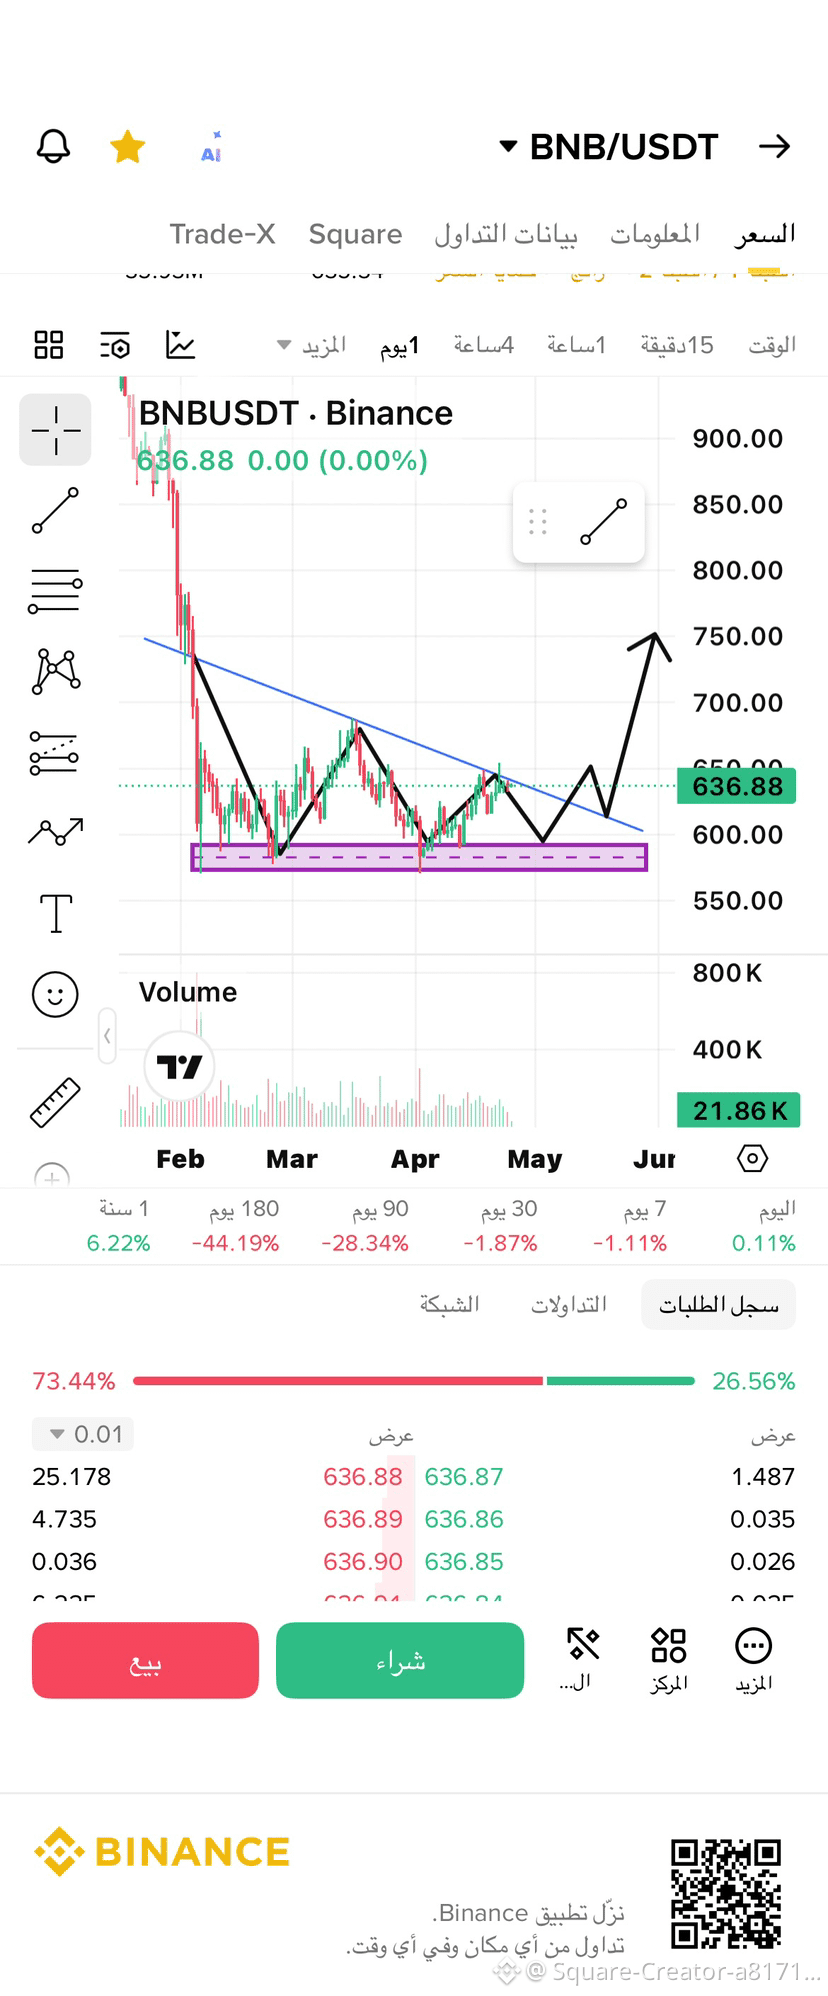Select the 30 يوم performance period
This screenshot has height=1996, width=828.
pyautogui.click(x=500, y=1226)
